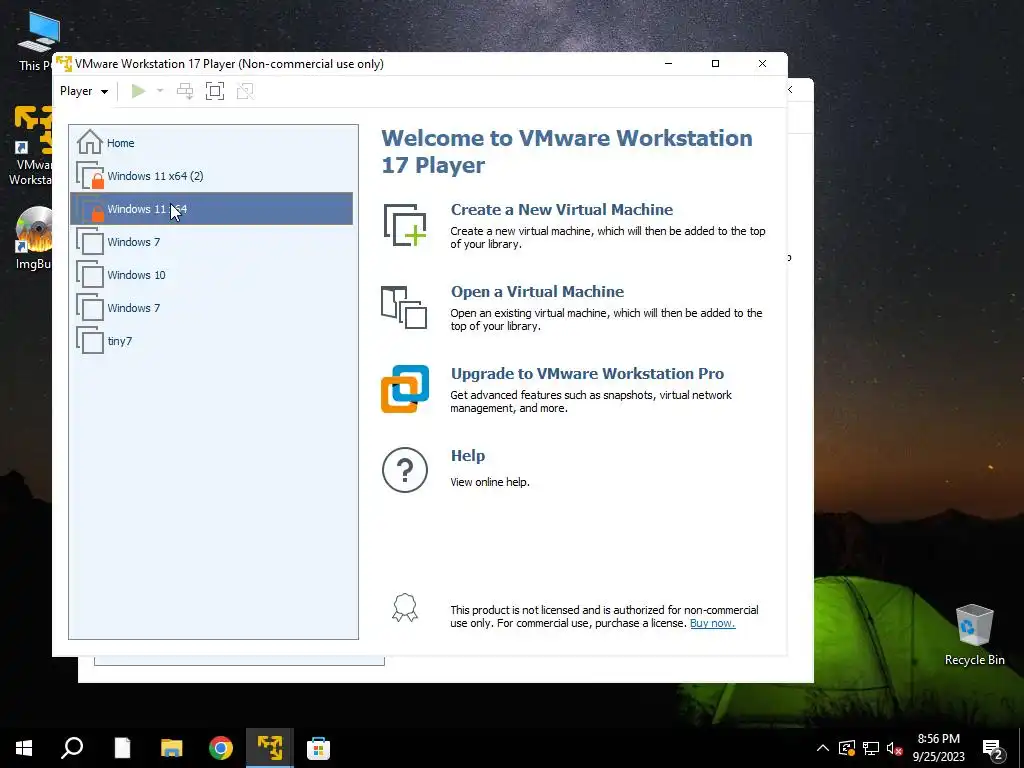Click the green Play virtual machine button
Image resolution: width=1024 pixels, height=768 pixels.
pos(138,91)
